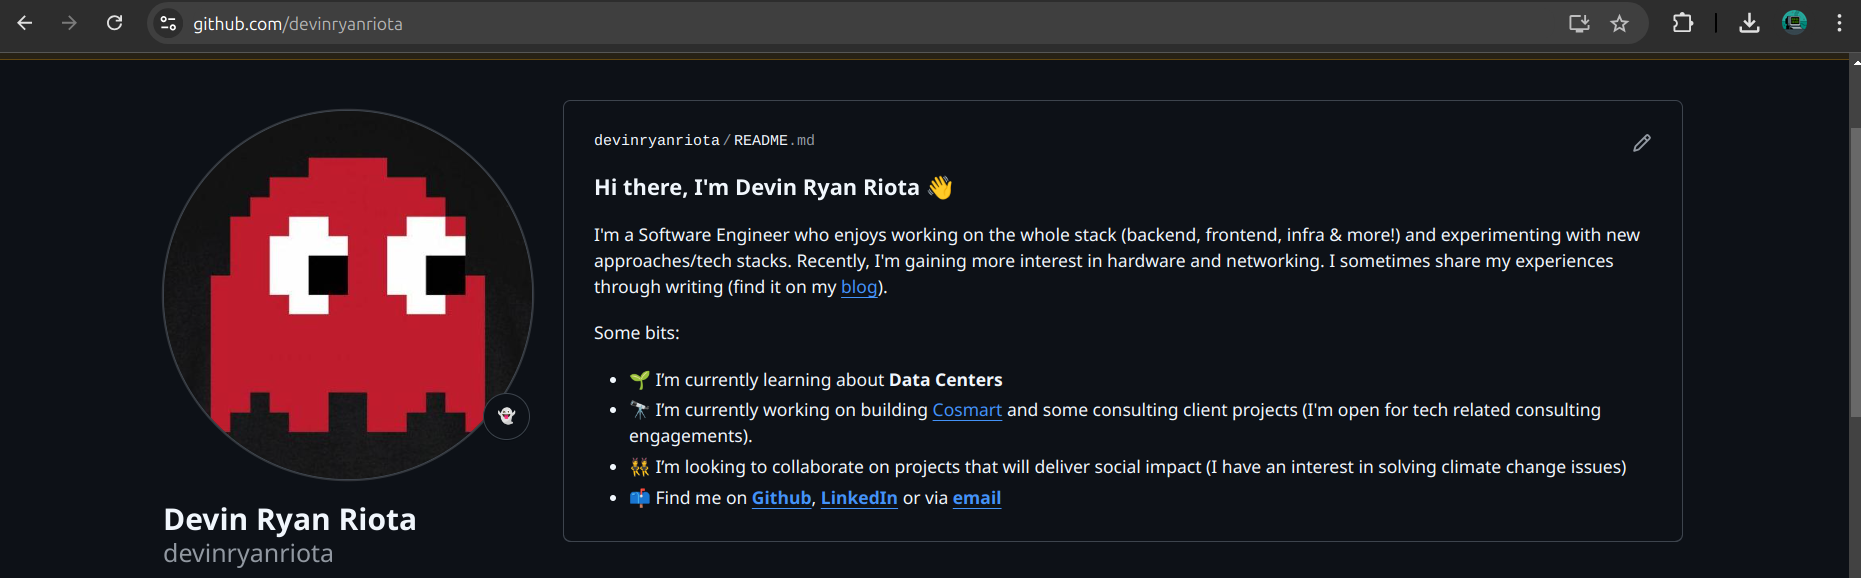Click the bold "Data Centers" text
Viewport: 1861px width, 578px height.
pyautogui.click(x=945, y=380)
